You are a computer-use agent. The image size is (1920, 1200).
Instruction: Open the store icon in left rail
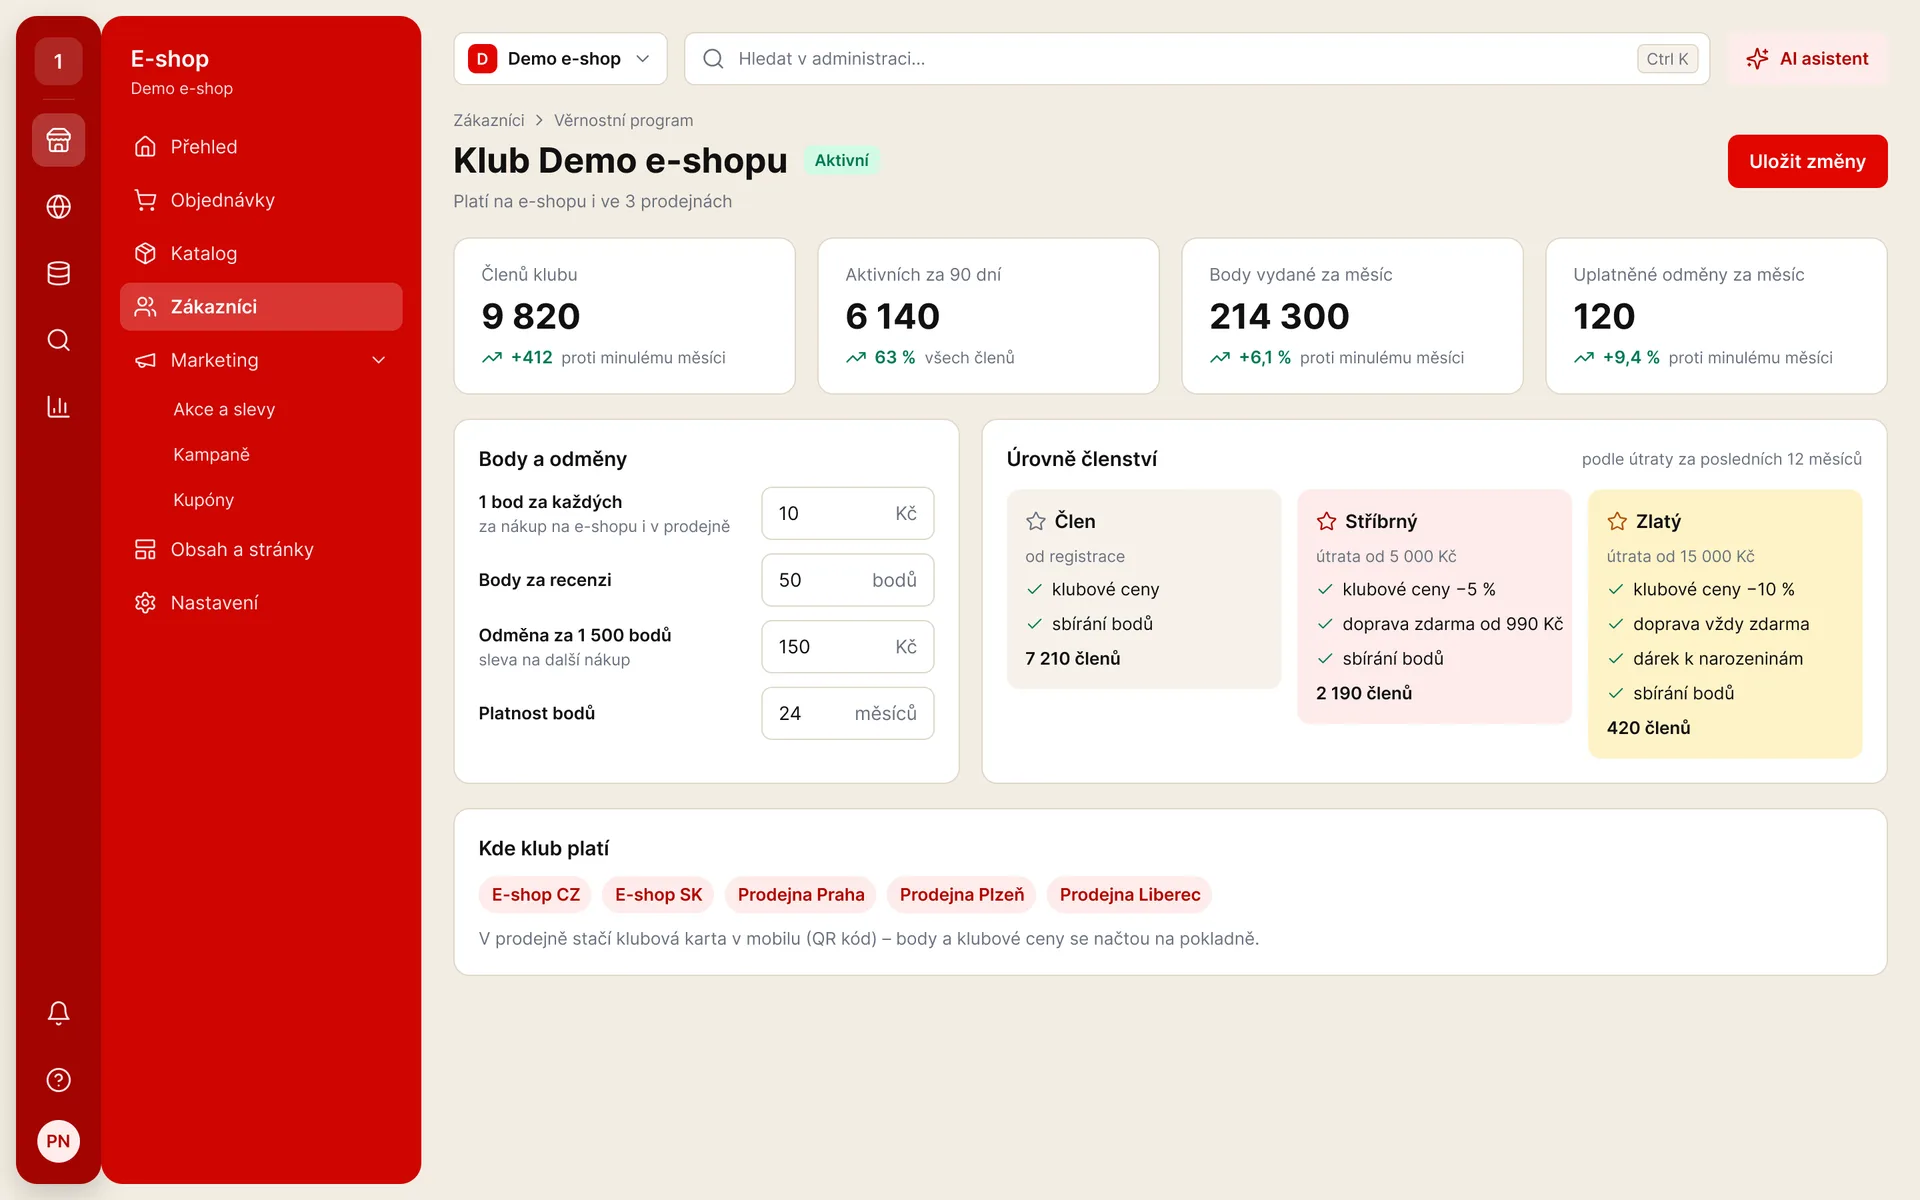[58, 140]
